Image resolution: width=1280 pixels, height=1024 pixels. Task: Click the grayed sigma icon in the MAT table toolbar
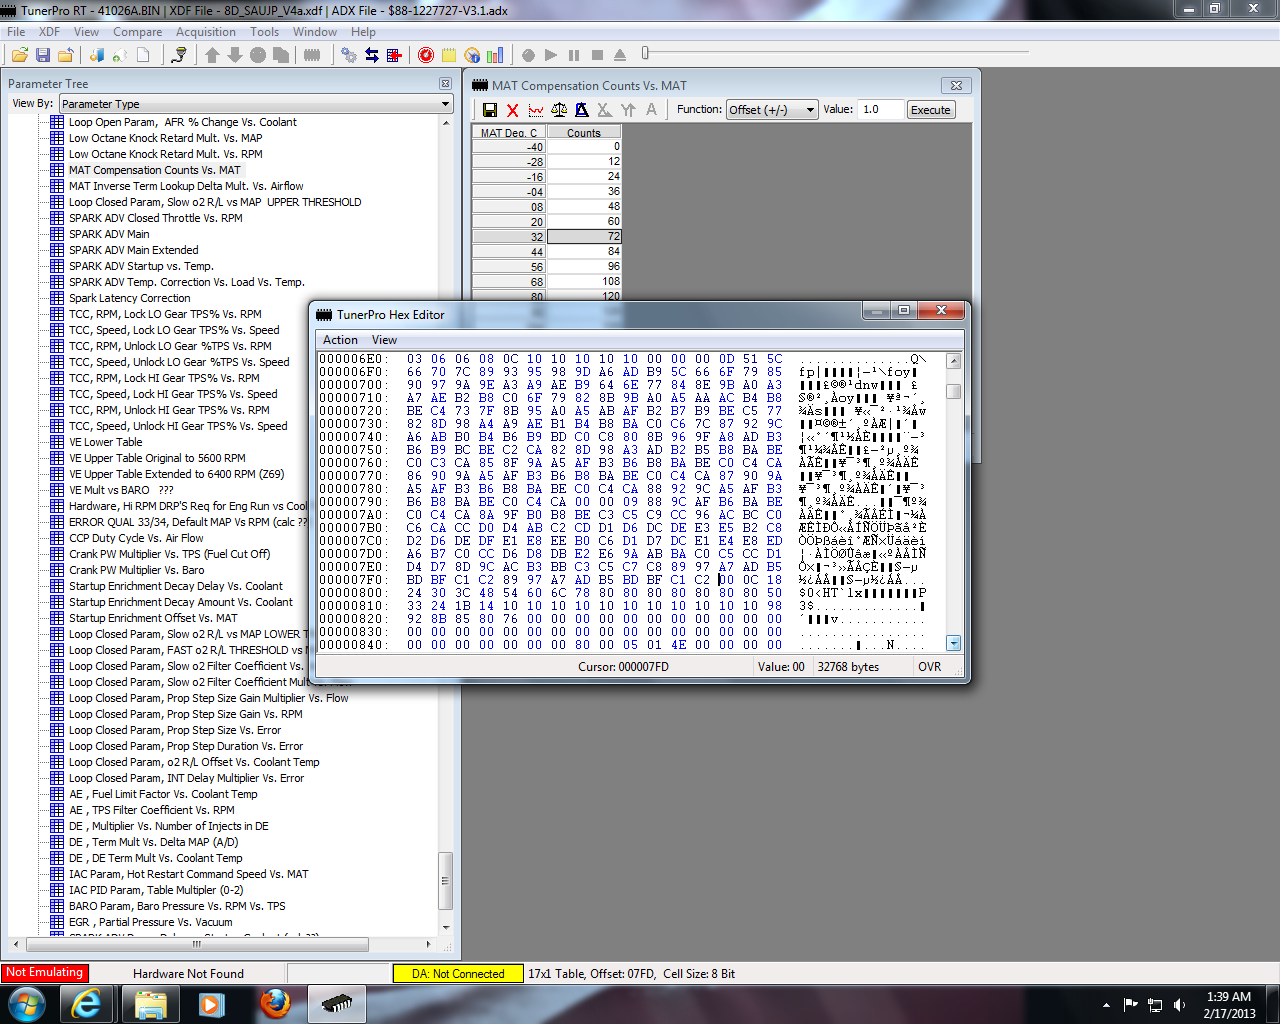(x=605, y=110)
